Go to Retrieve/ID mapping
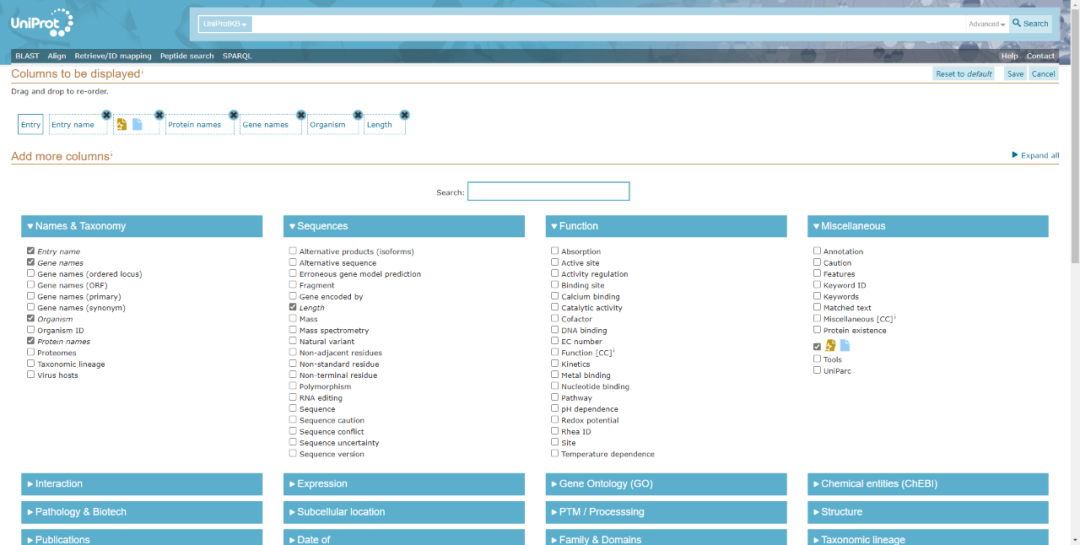Screen dimensions: 1080x545 click(113, 56)
